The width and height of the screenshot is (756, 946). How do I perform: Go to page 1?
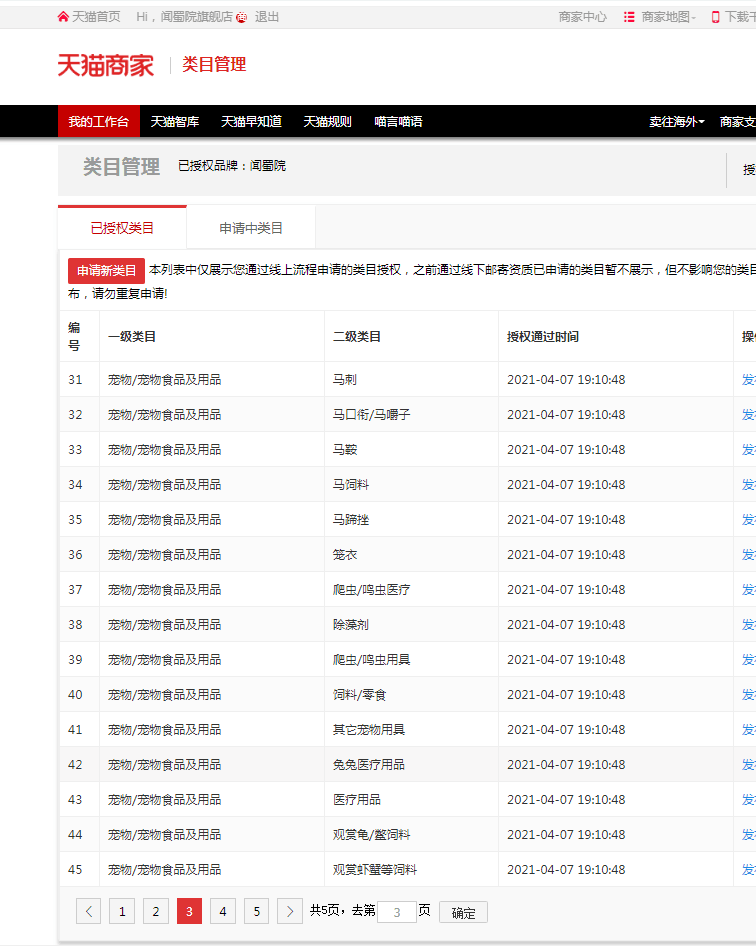coord(122,911)
